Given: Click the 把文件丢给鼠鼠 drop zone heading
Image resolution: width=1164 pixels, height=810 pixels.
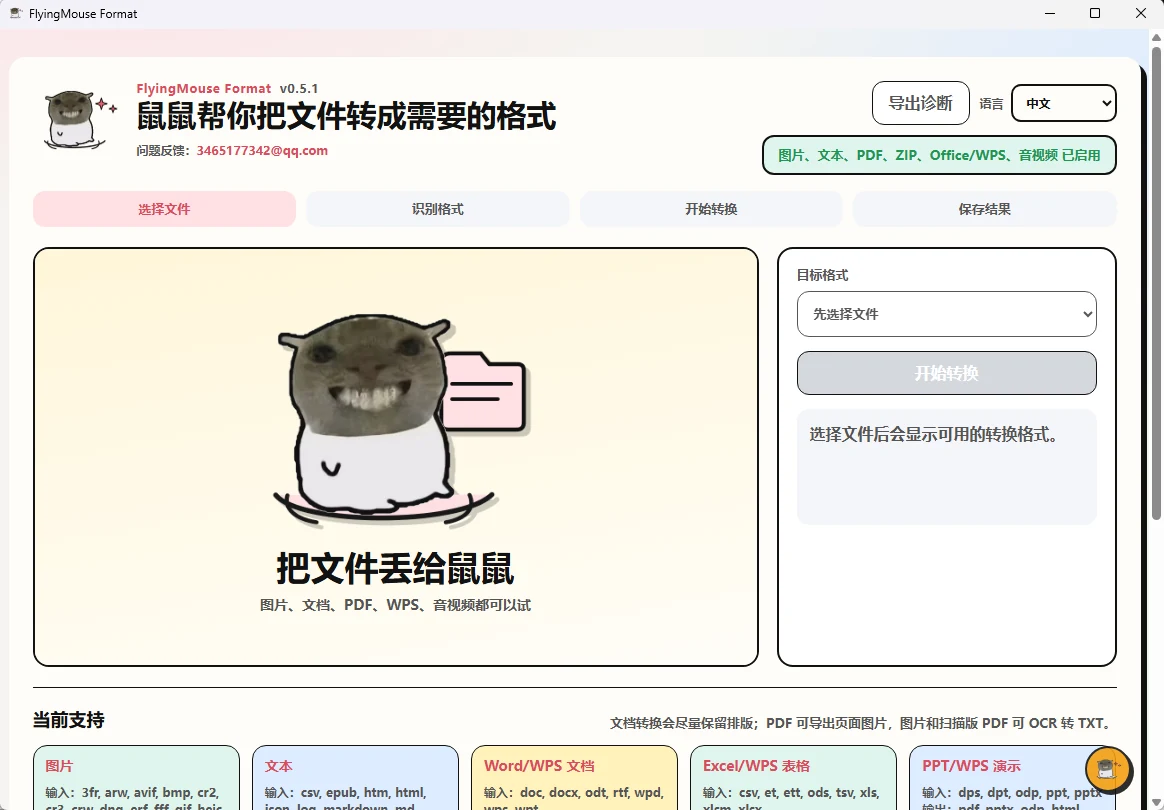Looking at the screenshot, I should coord(395,569).
